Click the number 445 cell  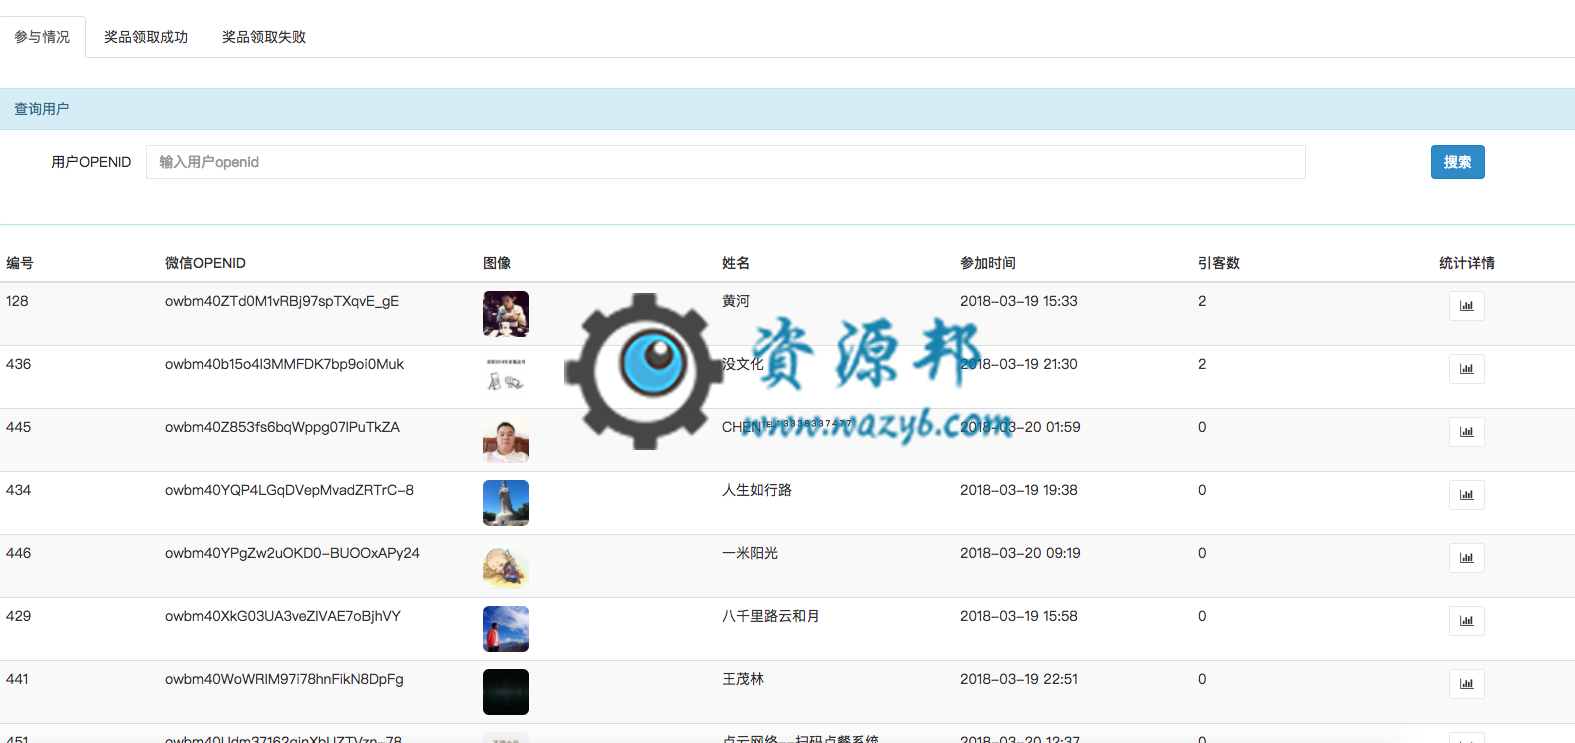coord(18,427)
